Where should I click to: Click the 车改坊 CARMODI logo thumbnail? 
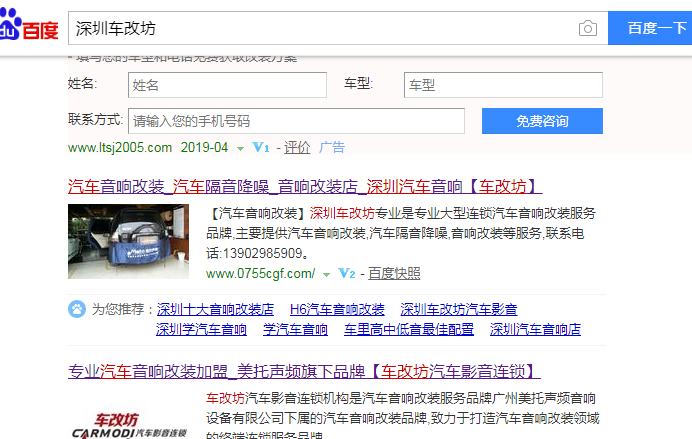pyautogui.click(x=128, y=426)
